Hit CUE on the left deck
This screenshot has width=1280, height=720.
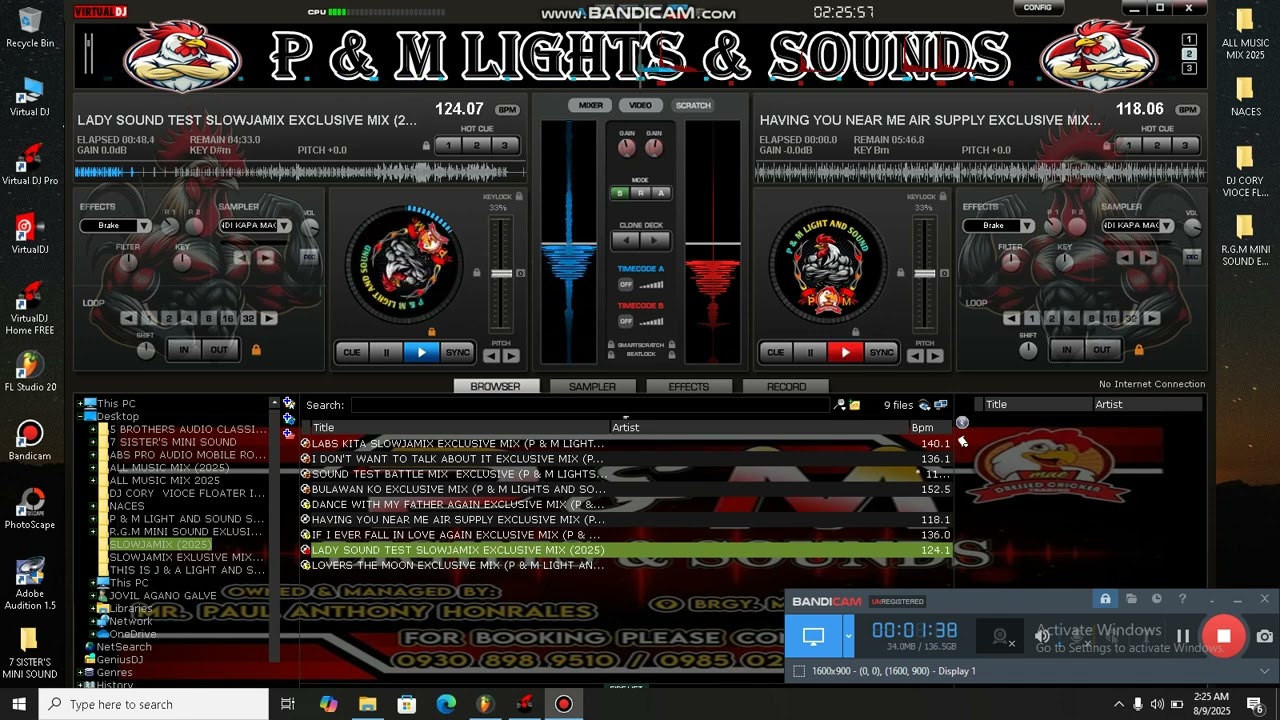point(351,352)
